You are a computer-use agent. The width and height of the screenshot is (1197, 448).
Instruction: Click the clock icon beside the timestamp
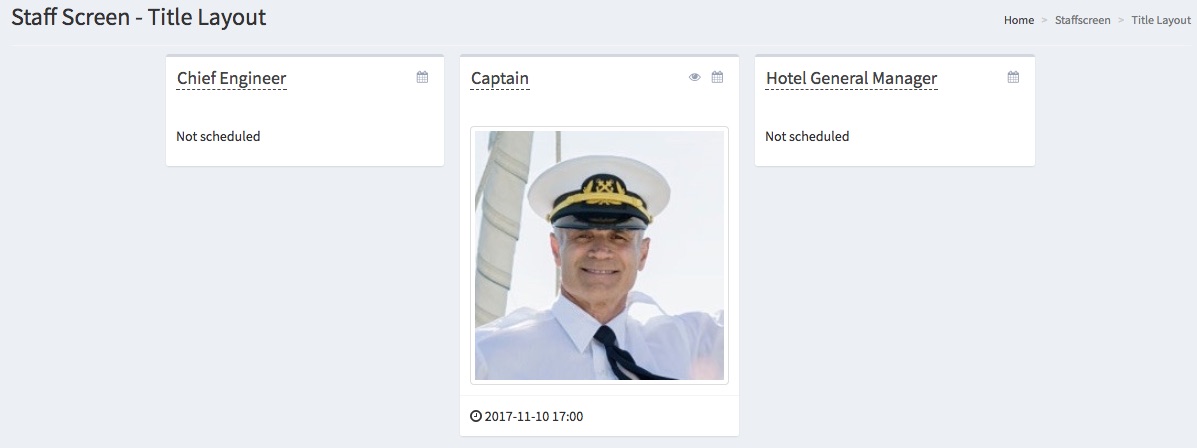(476, 416)
